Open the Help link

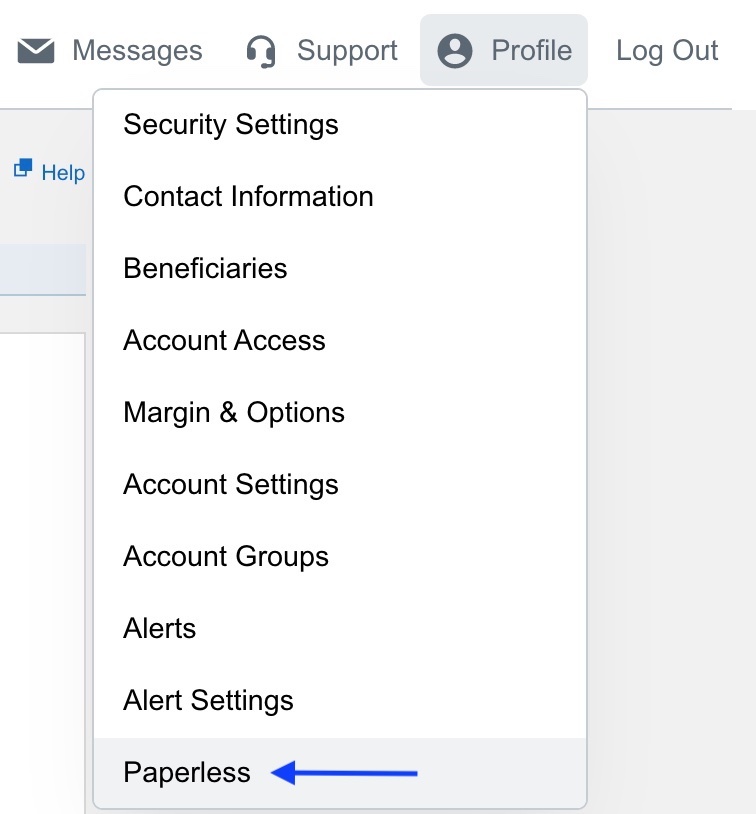tap(62, 173)
